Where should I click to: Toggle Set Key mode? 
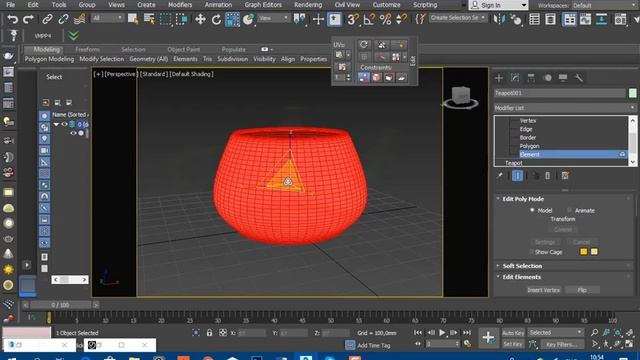[513, 344]
